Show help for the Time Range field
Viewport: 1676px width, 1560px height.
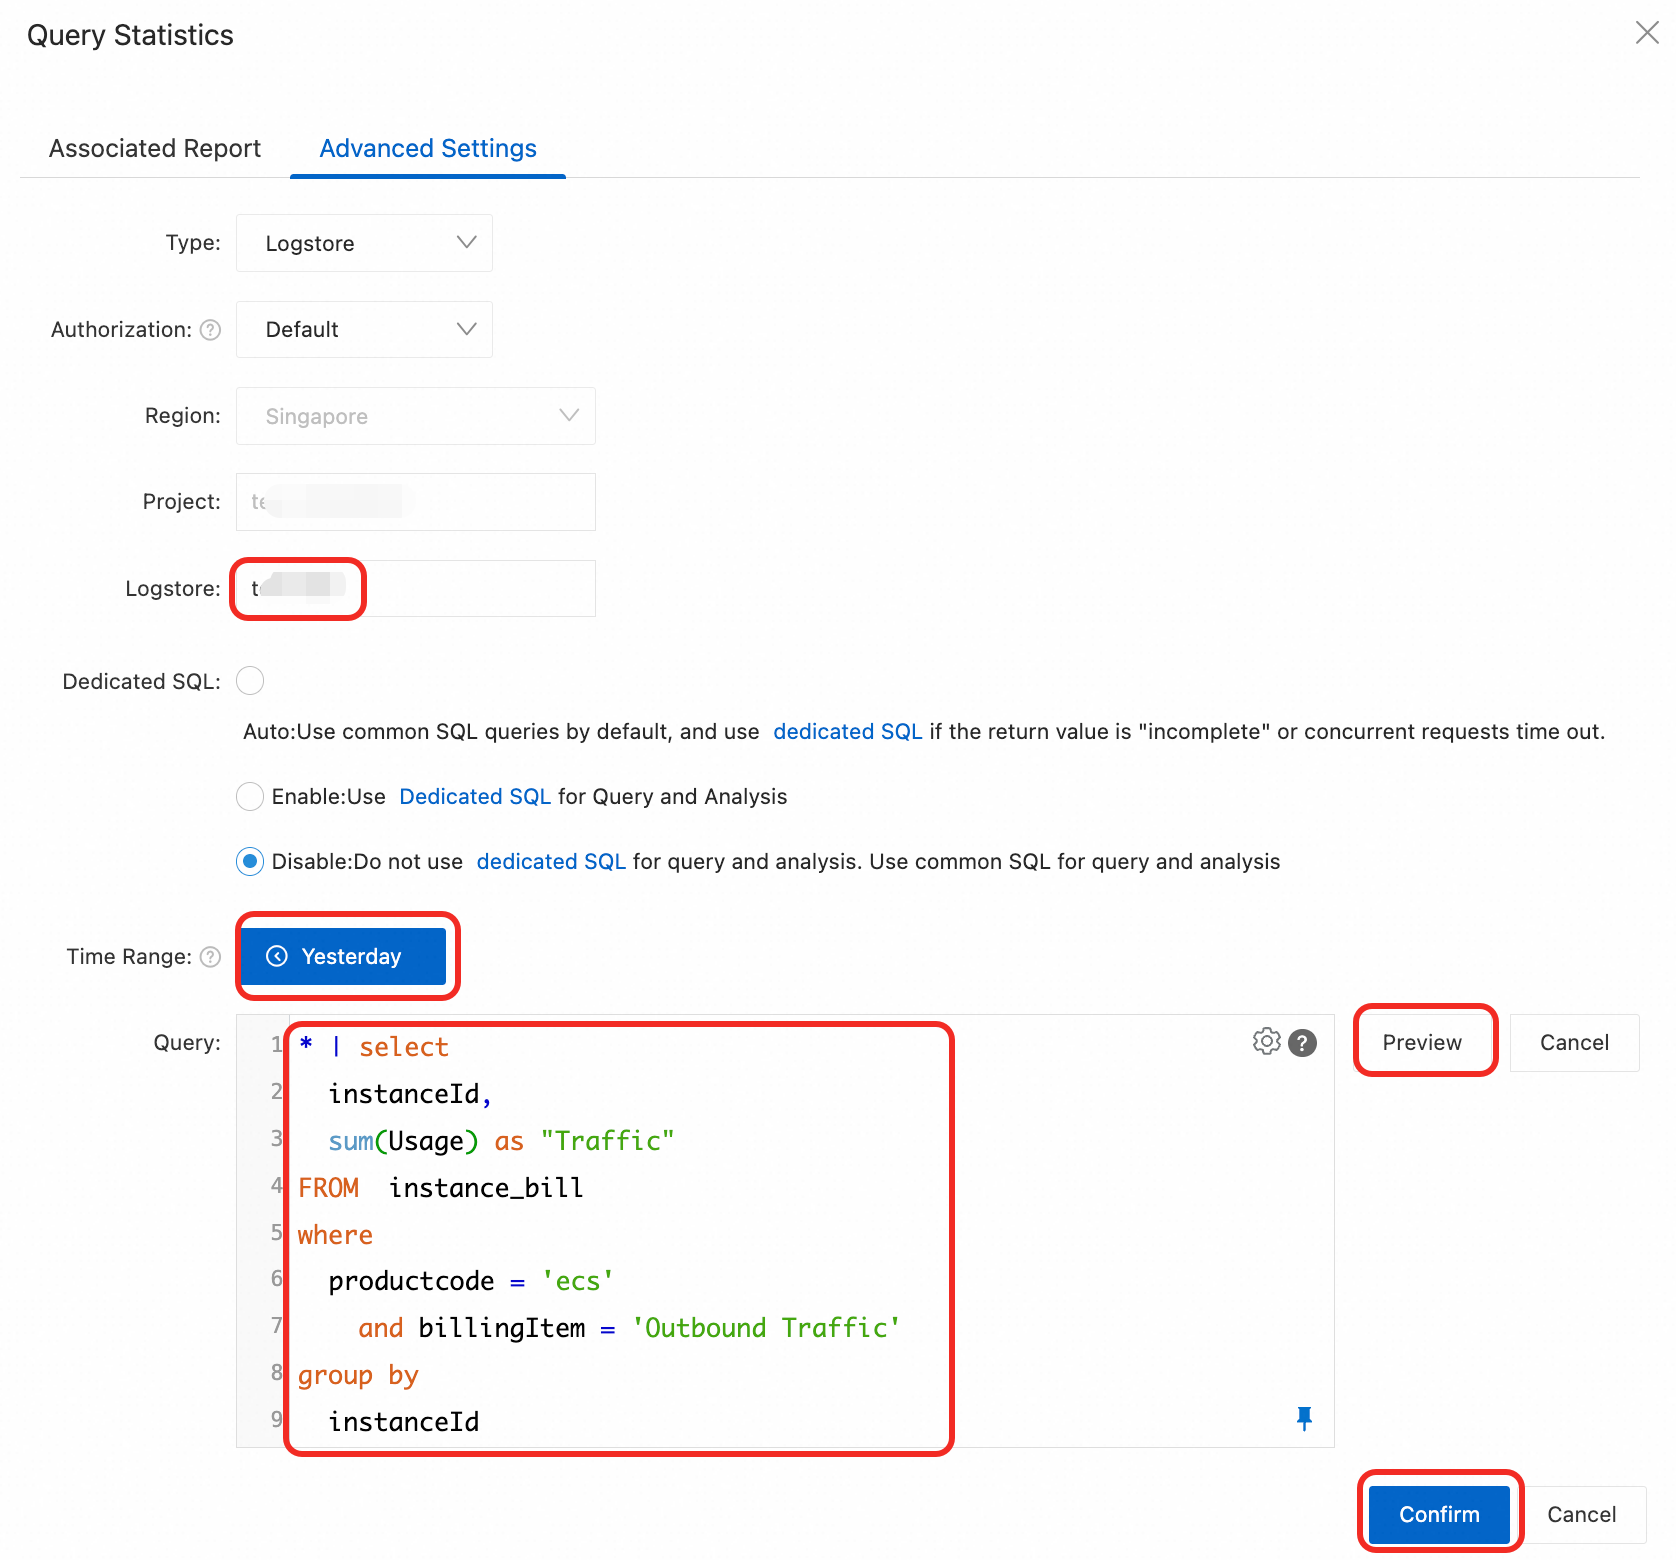pyautogui.click(x=210, y=957)
